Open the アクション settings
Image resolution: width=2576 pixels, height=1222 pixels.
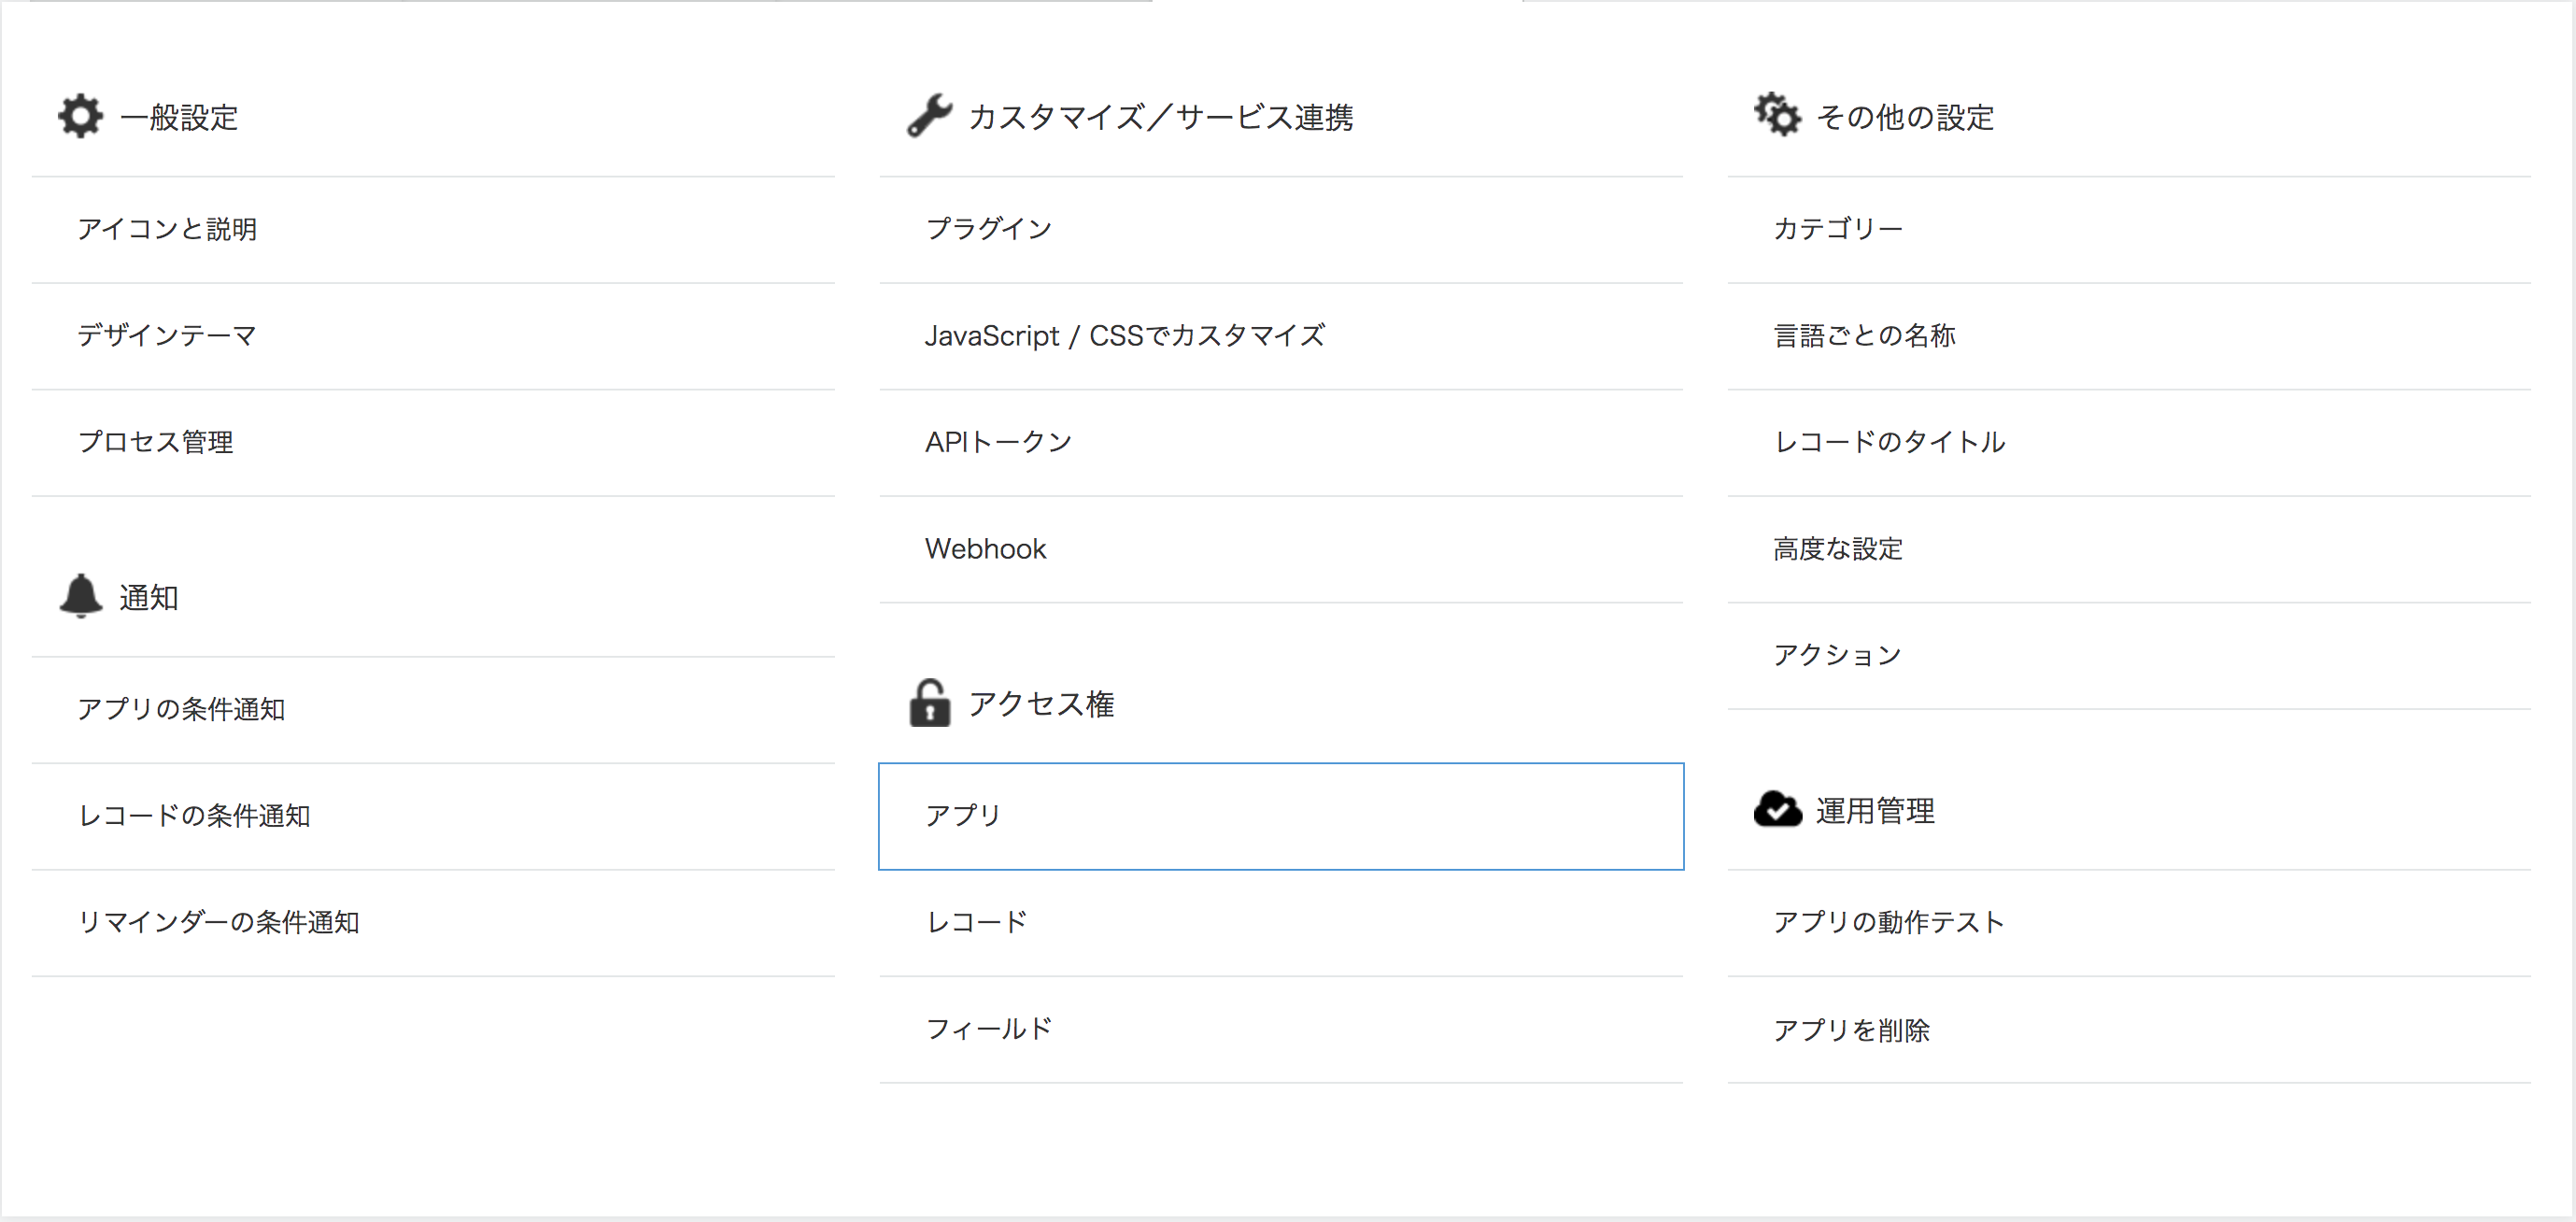point(2129,656)
